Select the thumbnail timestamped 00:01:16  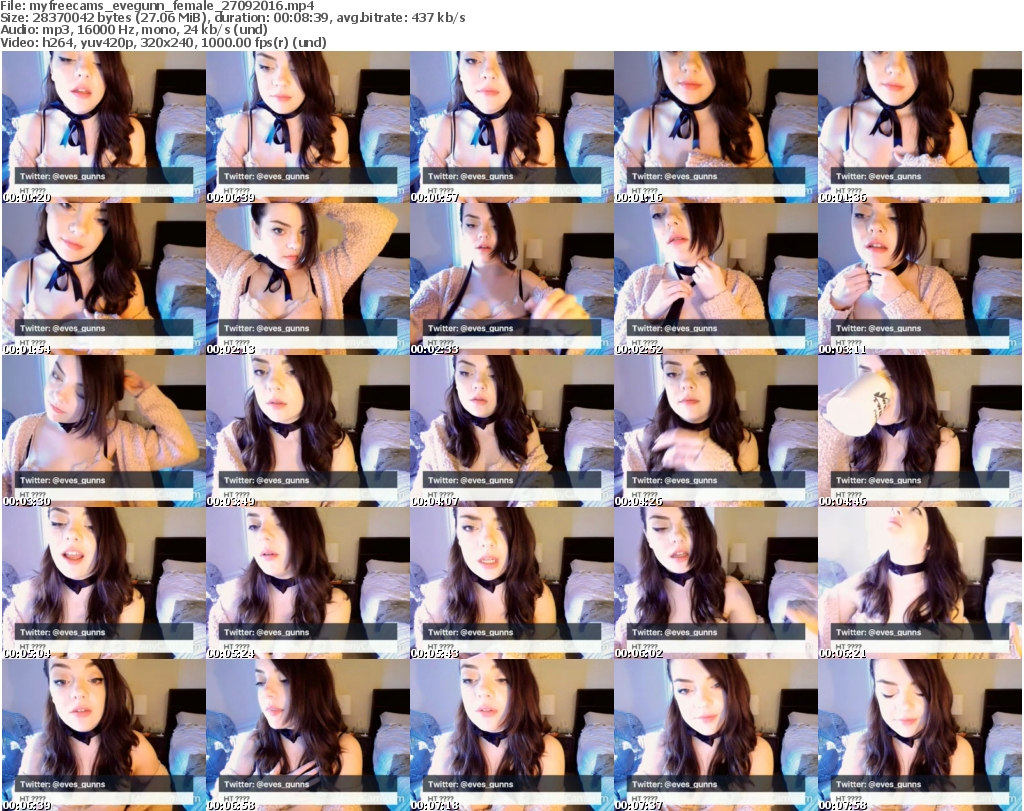point(716,127)
